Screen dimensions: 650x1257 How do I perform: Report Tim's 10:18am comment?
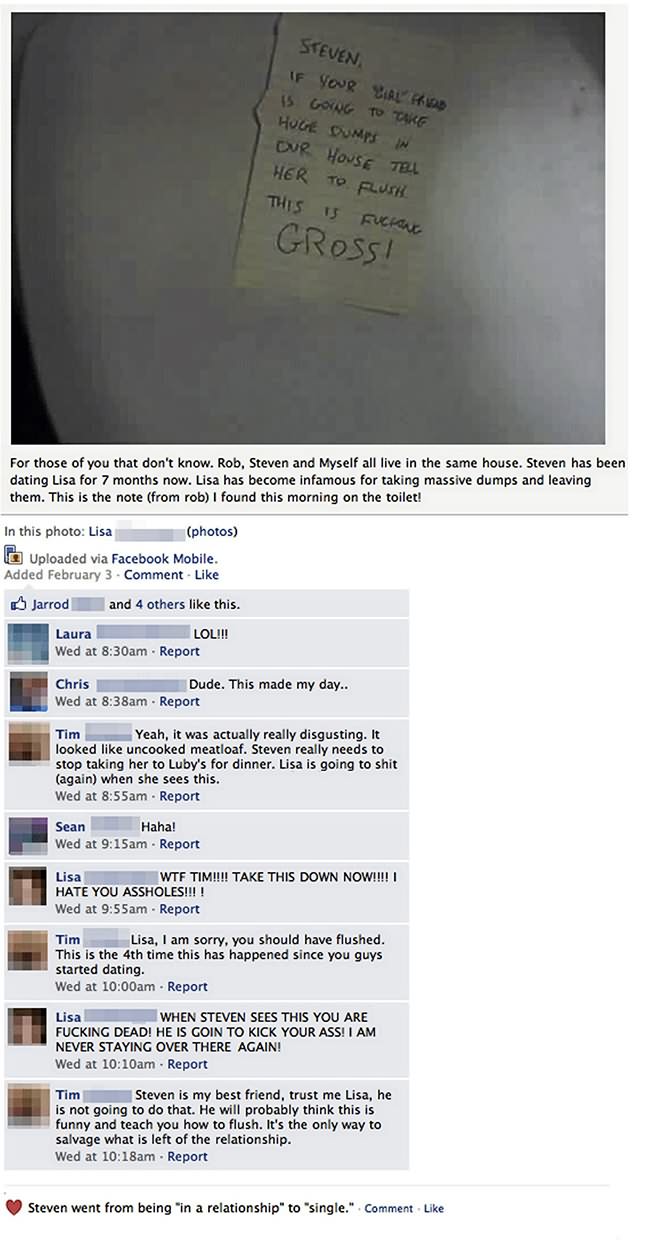[188, 1156]
